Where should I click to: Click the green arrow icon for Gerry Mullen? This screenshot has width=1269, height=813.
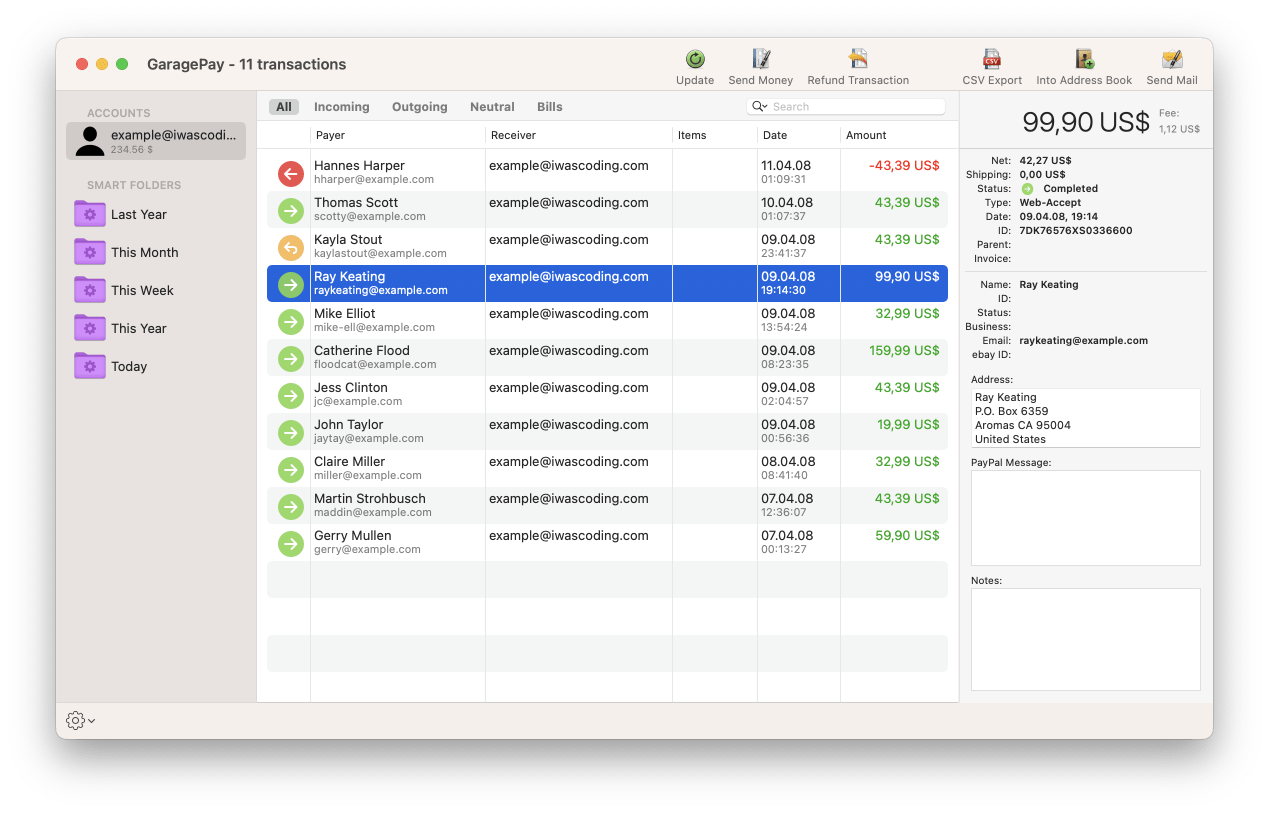pyautogui.click(x=291, y=543)
